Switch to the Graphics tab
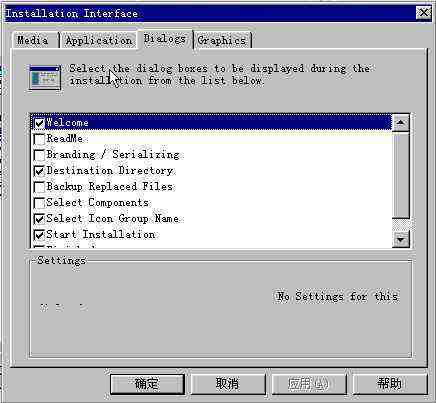 (222, 41)
